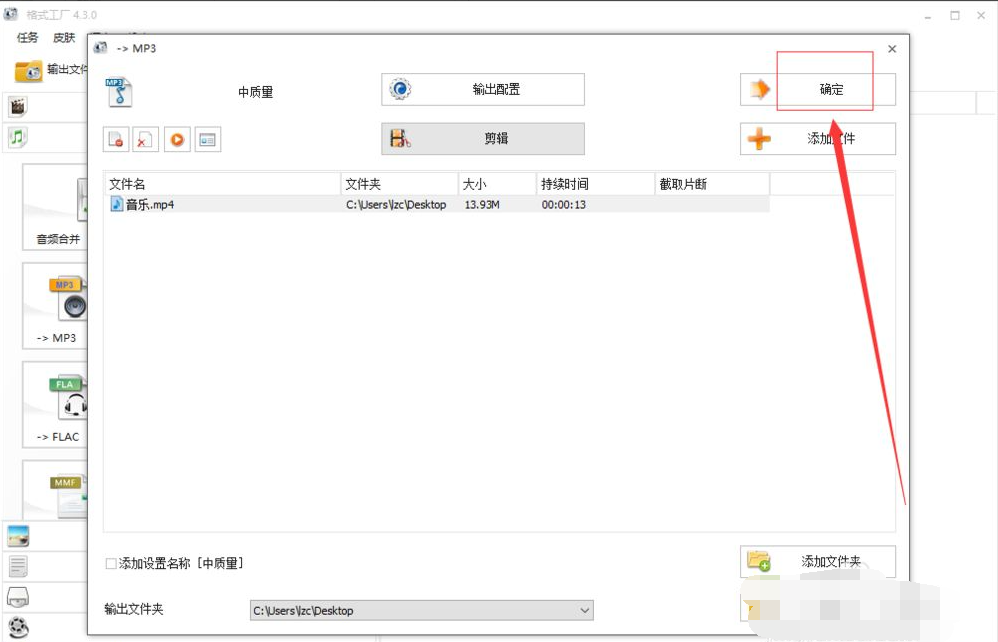The height and width of the screenshot is (642, 998).
Task: Click the 中质量 quality label
Action: point(255,92)
